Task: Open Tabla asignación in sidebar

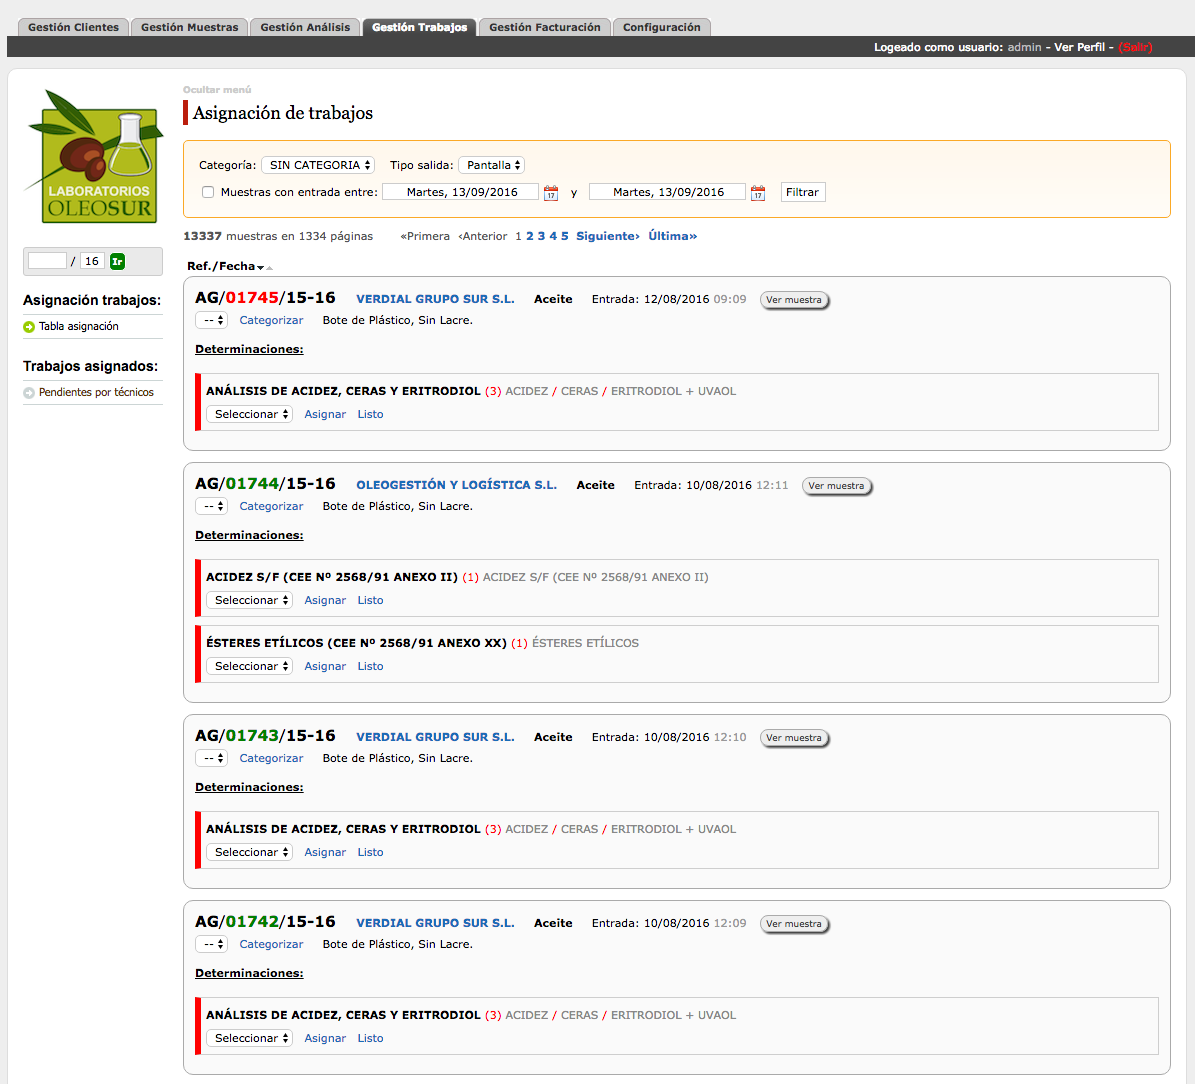Action: (x=78, y=327)
